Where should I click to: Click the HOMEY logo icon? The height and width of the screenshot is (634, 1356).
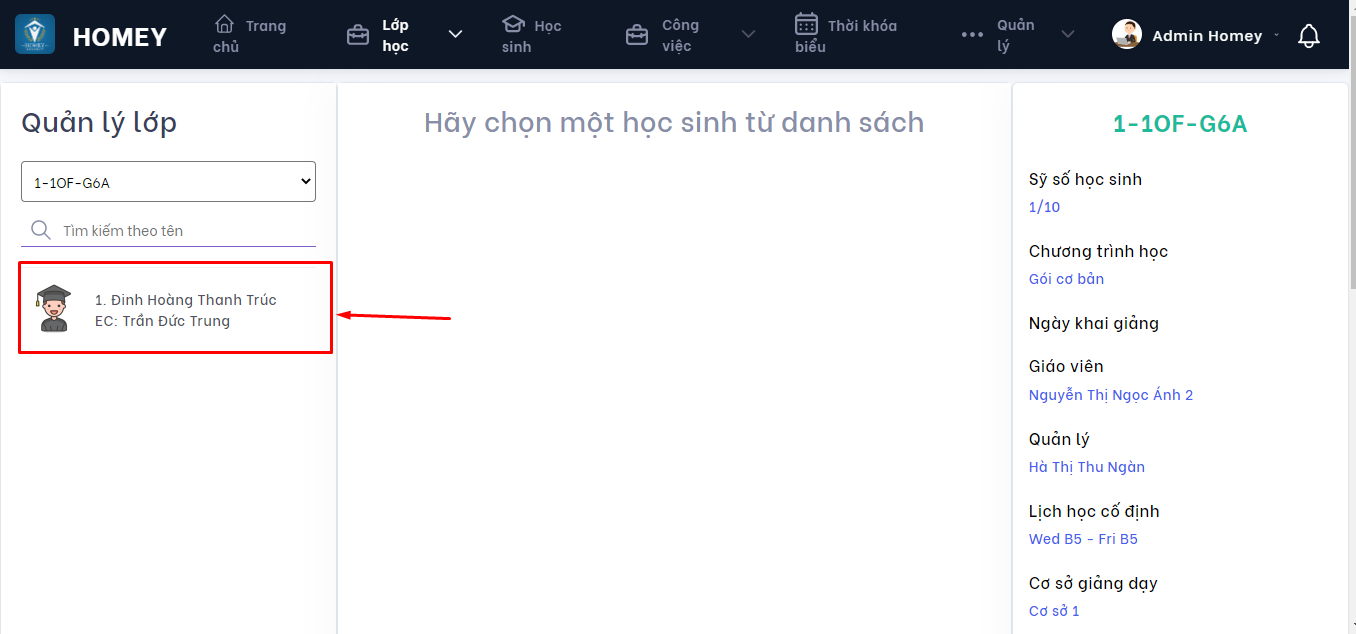34,34
